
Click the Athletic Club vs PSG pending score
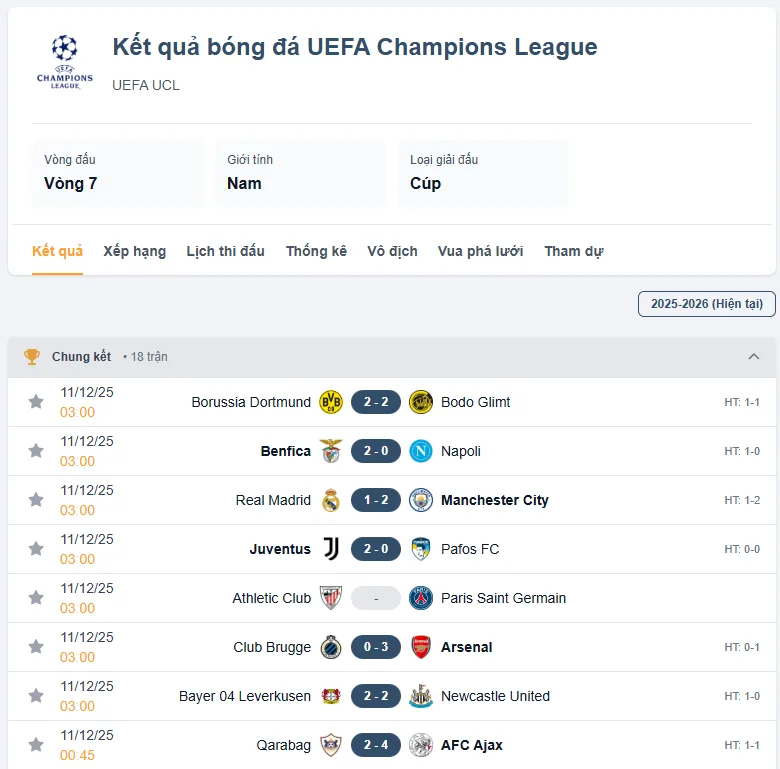[376, 598]
